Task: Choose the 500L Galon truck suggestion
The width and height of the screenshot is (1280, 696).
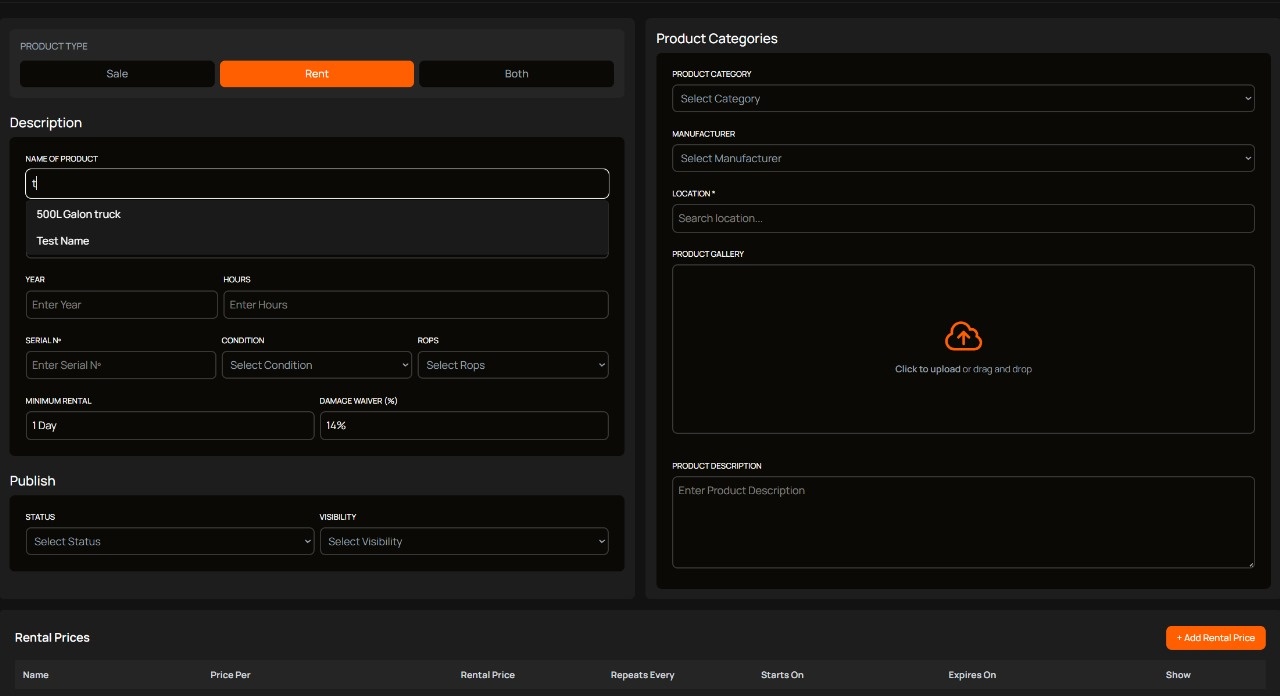Action: pos(79,214)
